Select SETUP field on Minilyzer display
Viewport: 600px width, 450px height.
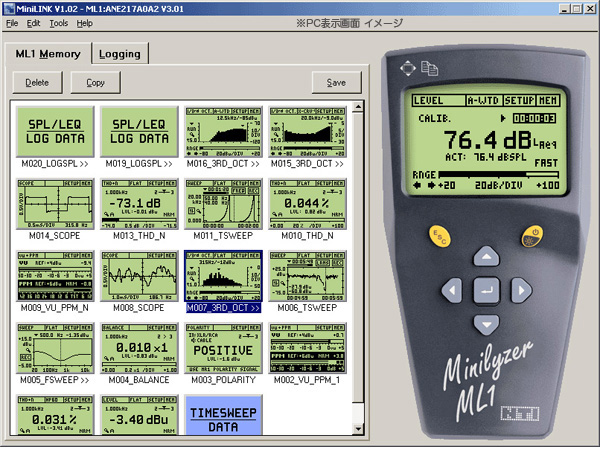519,101
